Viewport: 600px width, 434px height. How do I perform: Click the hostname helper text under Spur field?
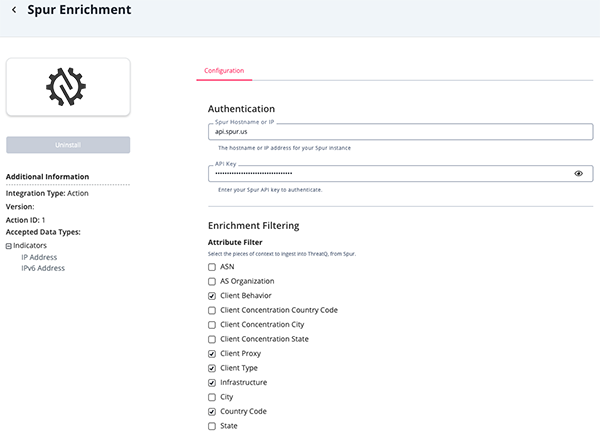click(284, 148)
